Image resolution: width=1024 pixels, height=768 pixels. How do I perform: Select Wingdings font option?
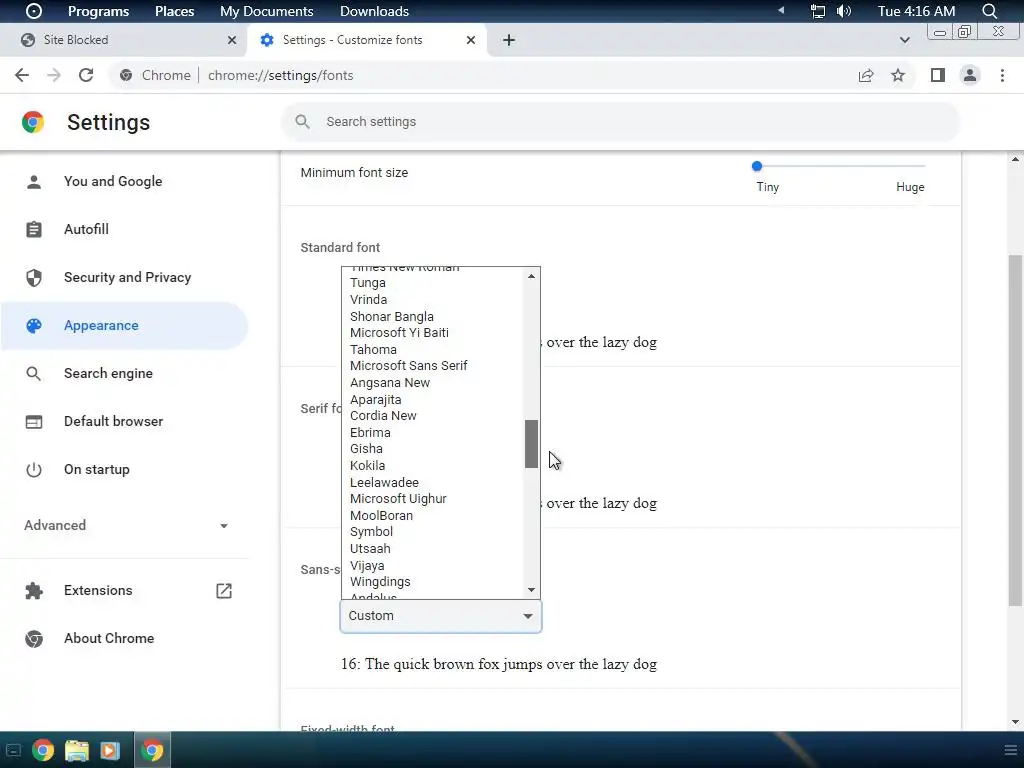[433, 582]
